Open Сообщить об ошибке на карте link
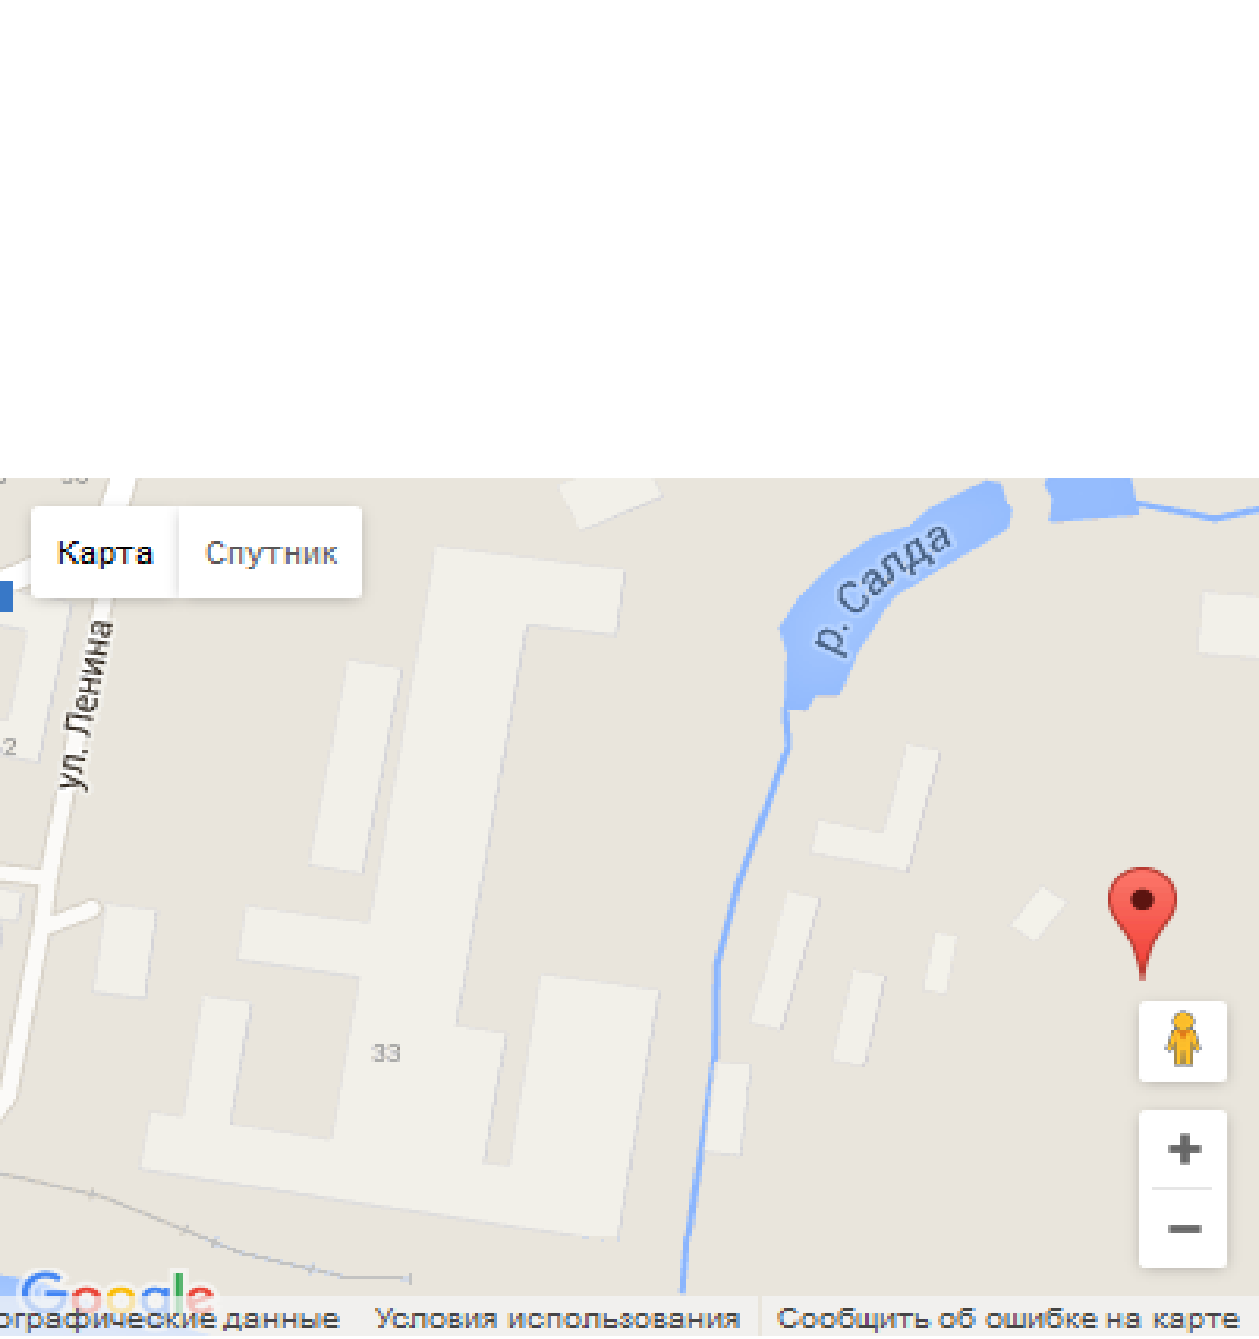This screenshot has height=1339, width=1259. pyautogui.click(x=1008, y=1319)
